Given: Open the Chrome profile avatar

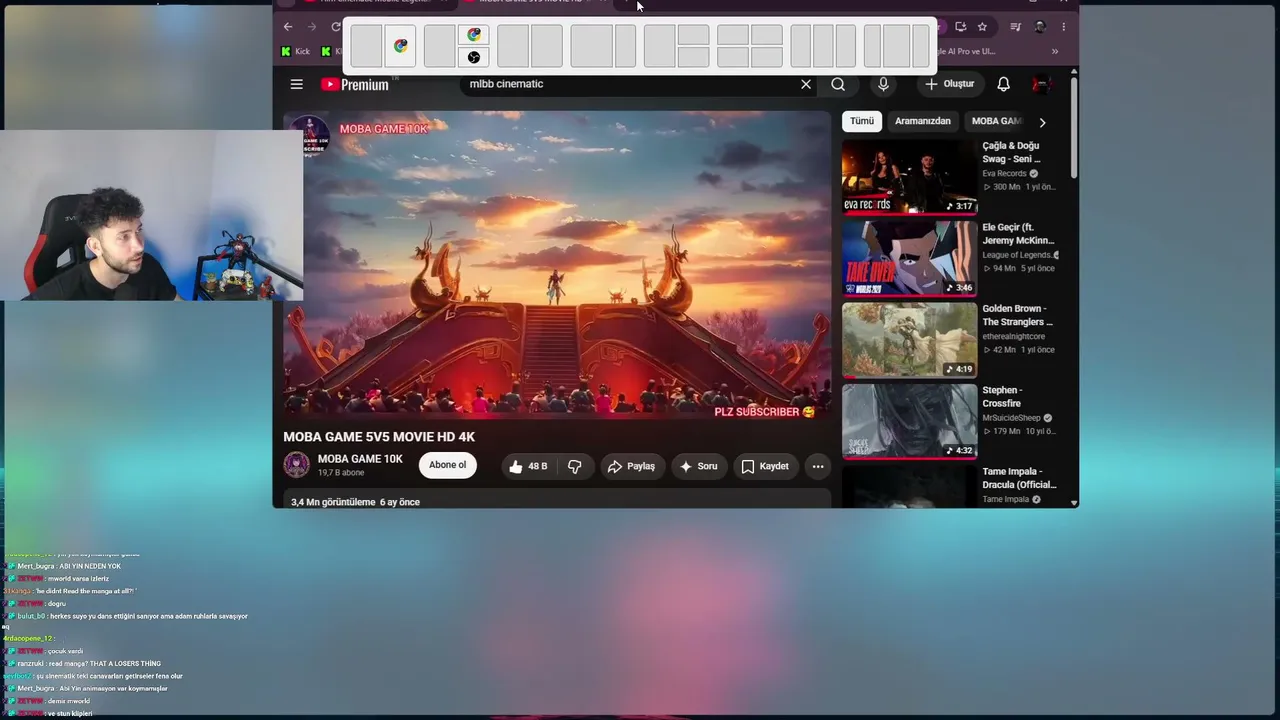Looking at the screenshot, I should point(1040,27).
